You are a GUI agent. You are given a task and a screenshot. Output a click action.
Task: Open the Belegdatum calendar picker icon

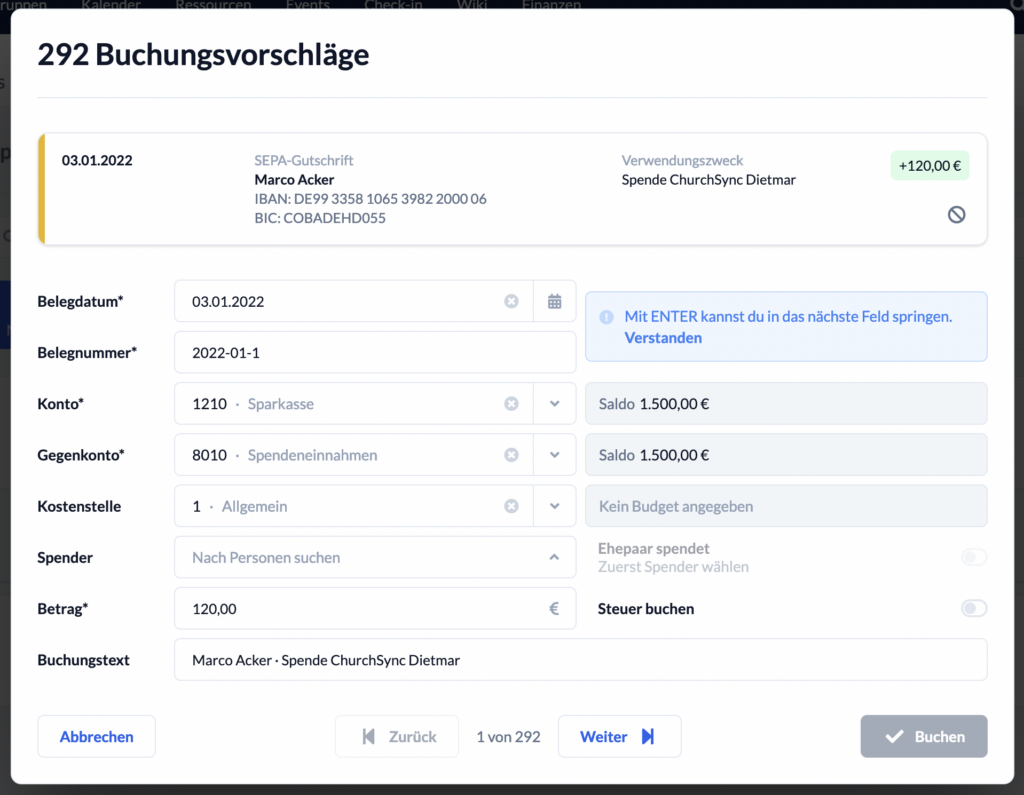coord(554,301)
